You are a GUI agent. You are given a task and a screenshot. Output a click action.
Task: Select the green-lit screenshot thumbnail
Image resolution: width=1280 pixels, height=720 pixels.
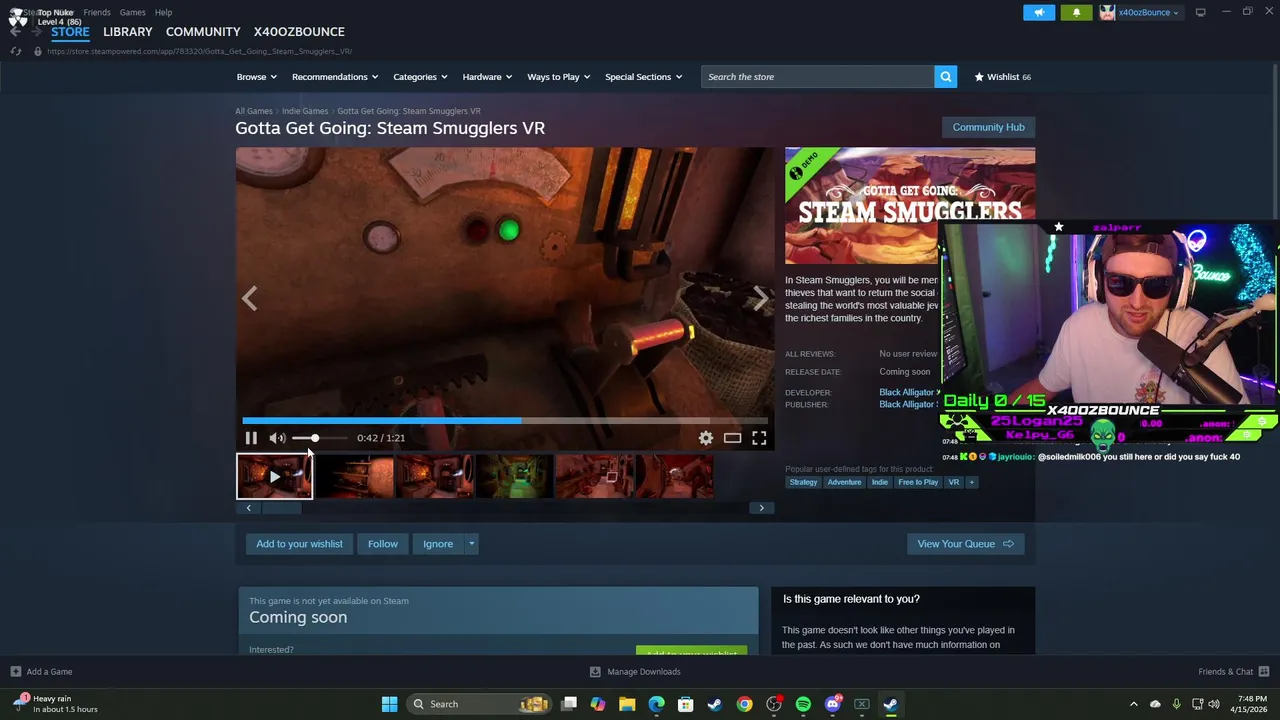[514, 476]
